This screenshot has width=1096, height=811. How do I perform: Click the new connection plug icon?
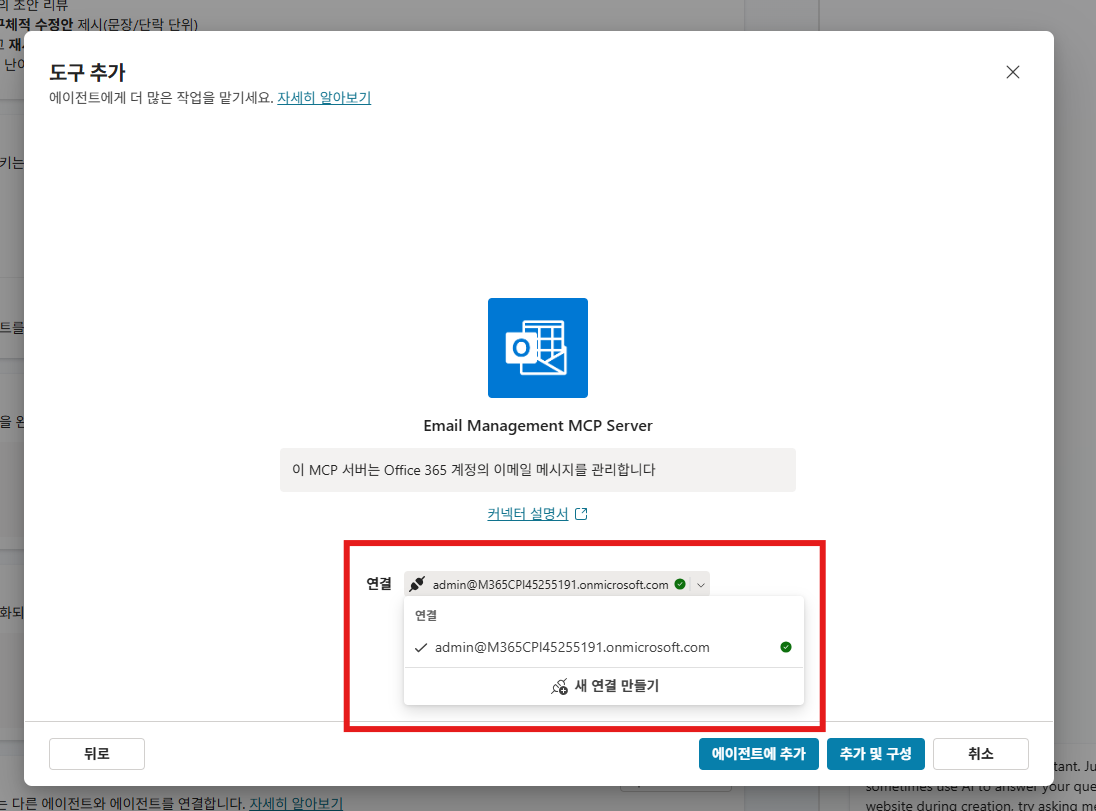(x=559, y=687)
